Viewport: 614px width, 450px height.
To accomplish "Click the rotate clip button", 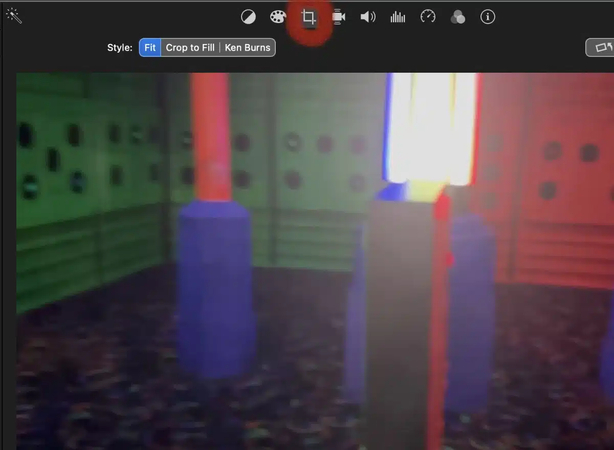I will click(x=600, y=47).
